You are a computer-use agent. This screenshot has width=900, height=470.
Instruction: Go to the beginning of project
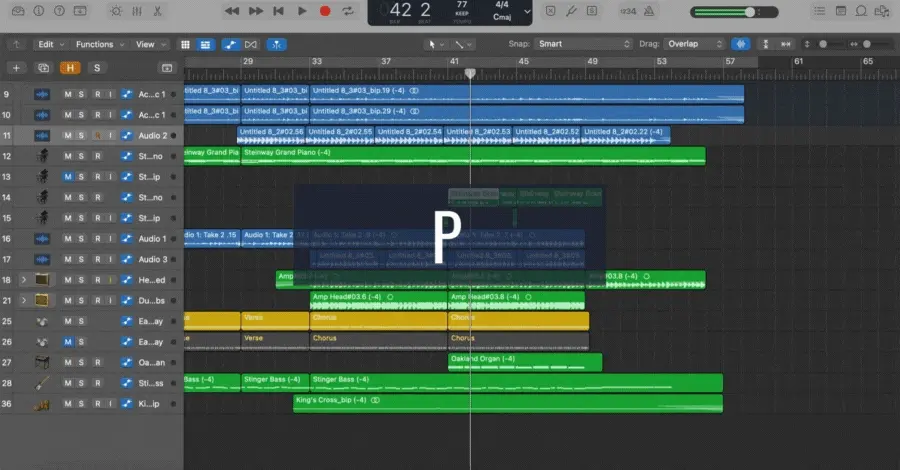(x=279, y=11)
